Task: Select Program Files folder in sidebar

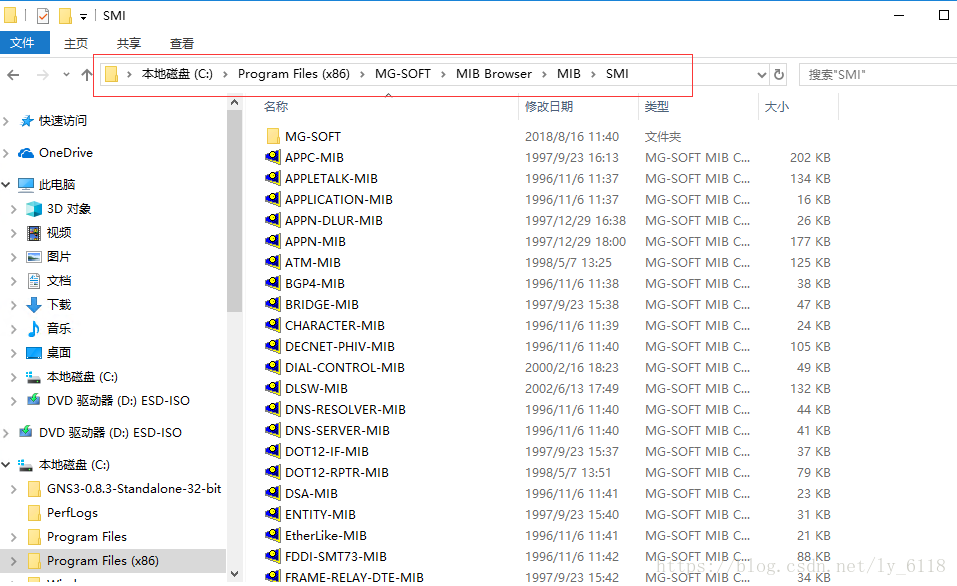Action: click(x=87, y=537)
